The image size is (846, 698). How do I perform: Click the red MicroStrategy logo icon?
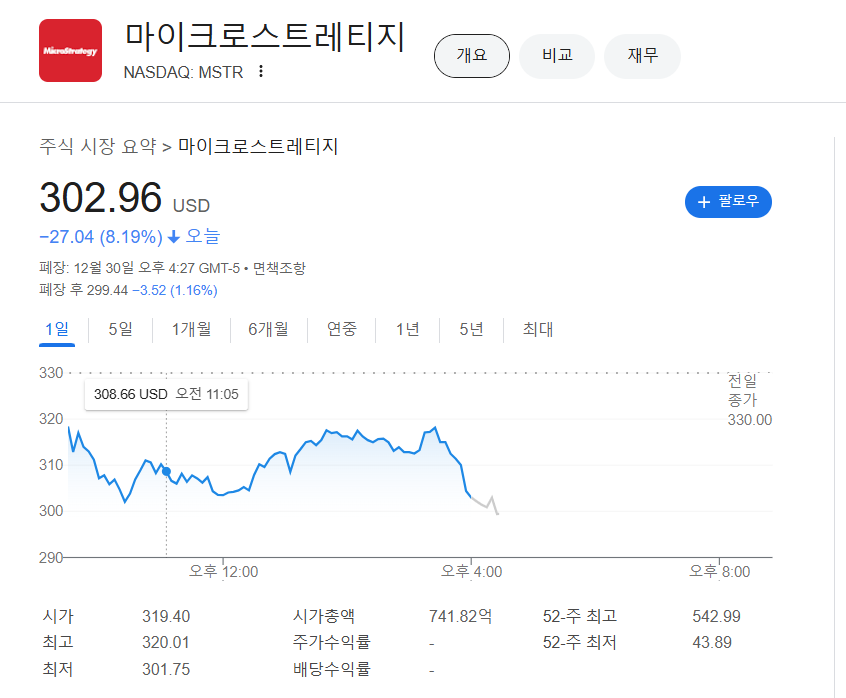tap(70, 51)
